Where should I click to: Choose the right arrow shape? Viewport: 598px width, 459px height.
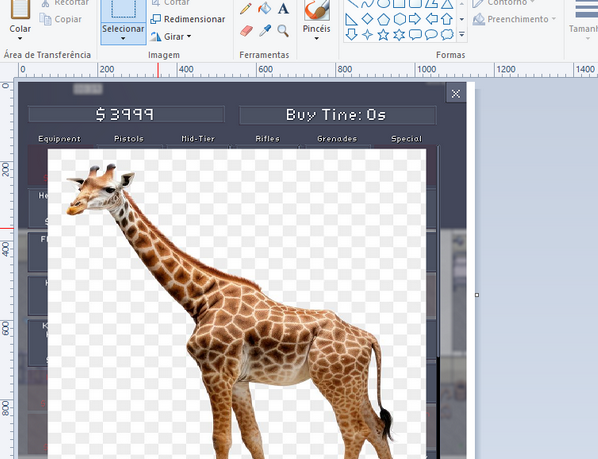click(x=415, y=19)
